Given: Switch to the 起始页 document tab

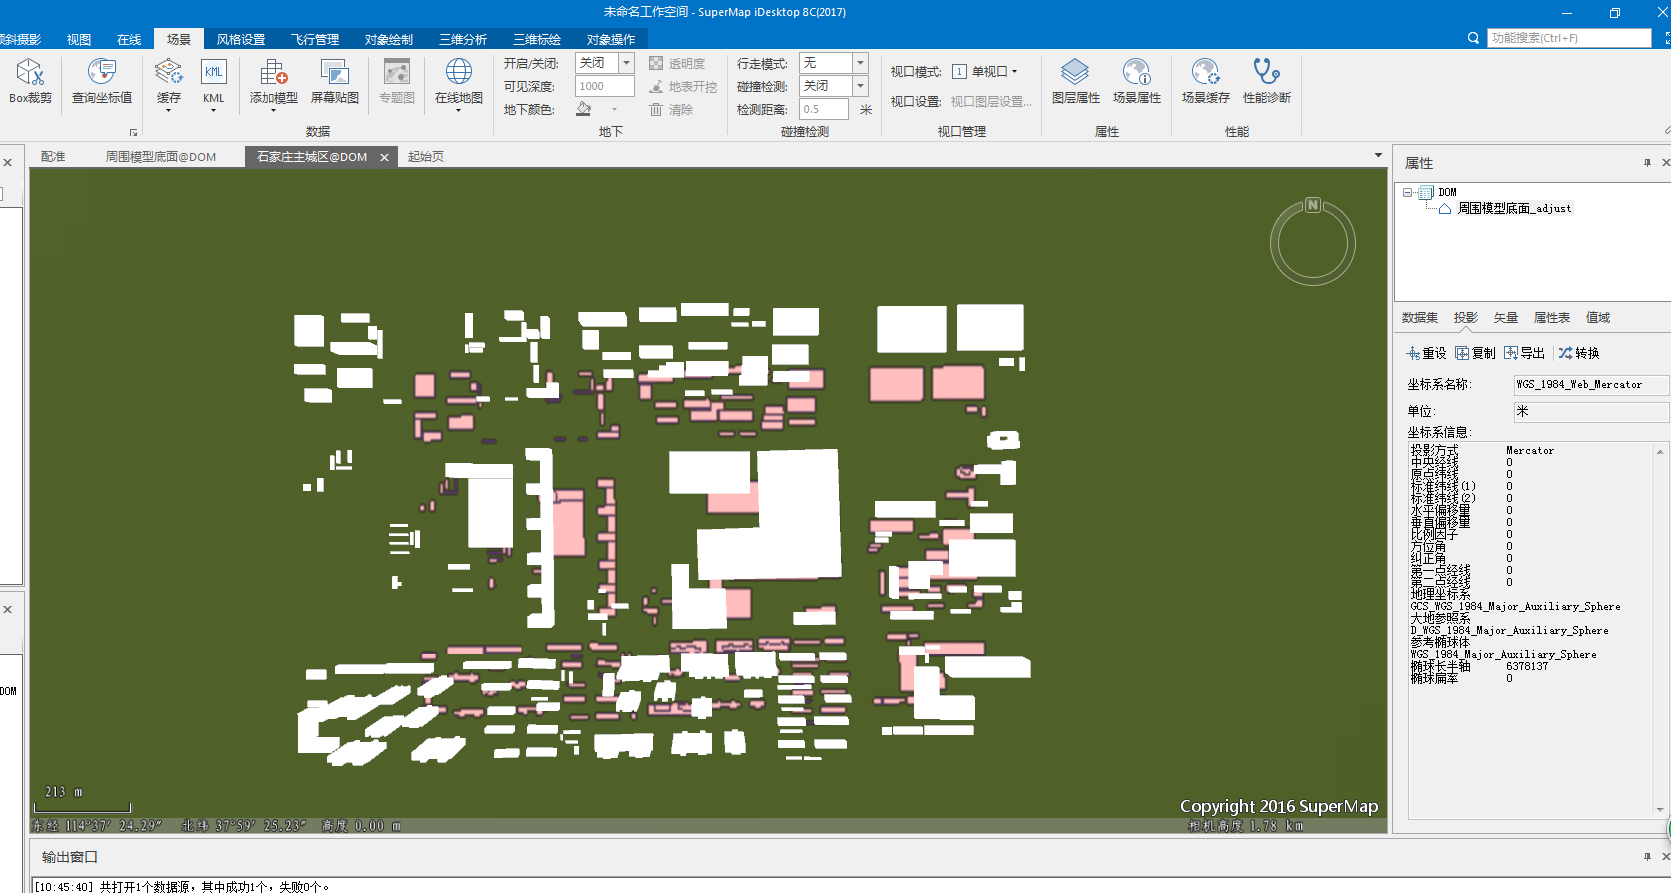Looking at the screenshot, I should 426,156.
